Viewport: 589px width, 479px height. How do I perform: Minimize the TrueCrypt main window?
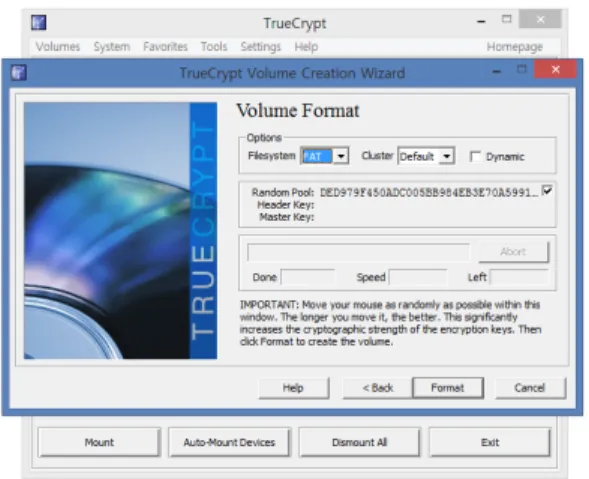481,21
